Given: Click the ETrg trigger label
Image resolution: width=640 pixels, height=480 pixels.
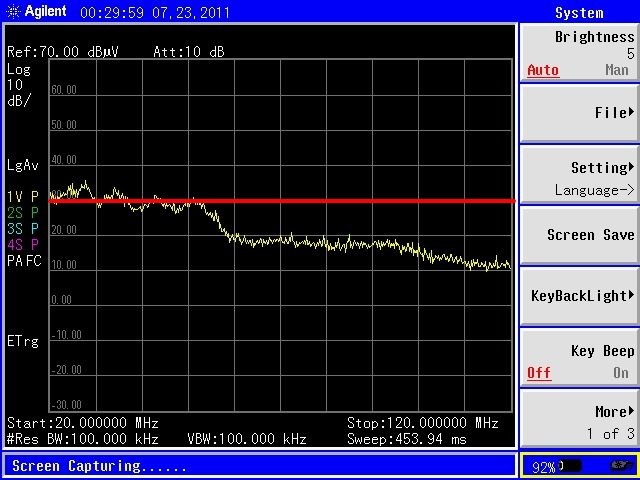Looking at the screenshot, I should tap(23, 341).
